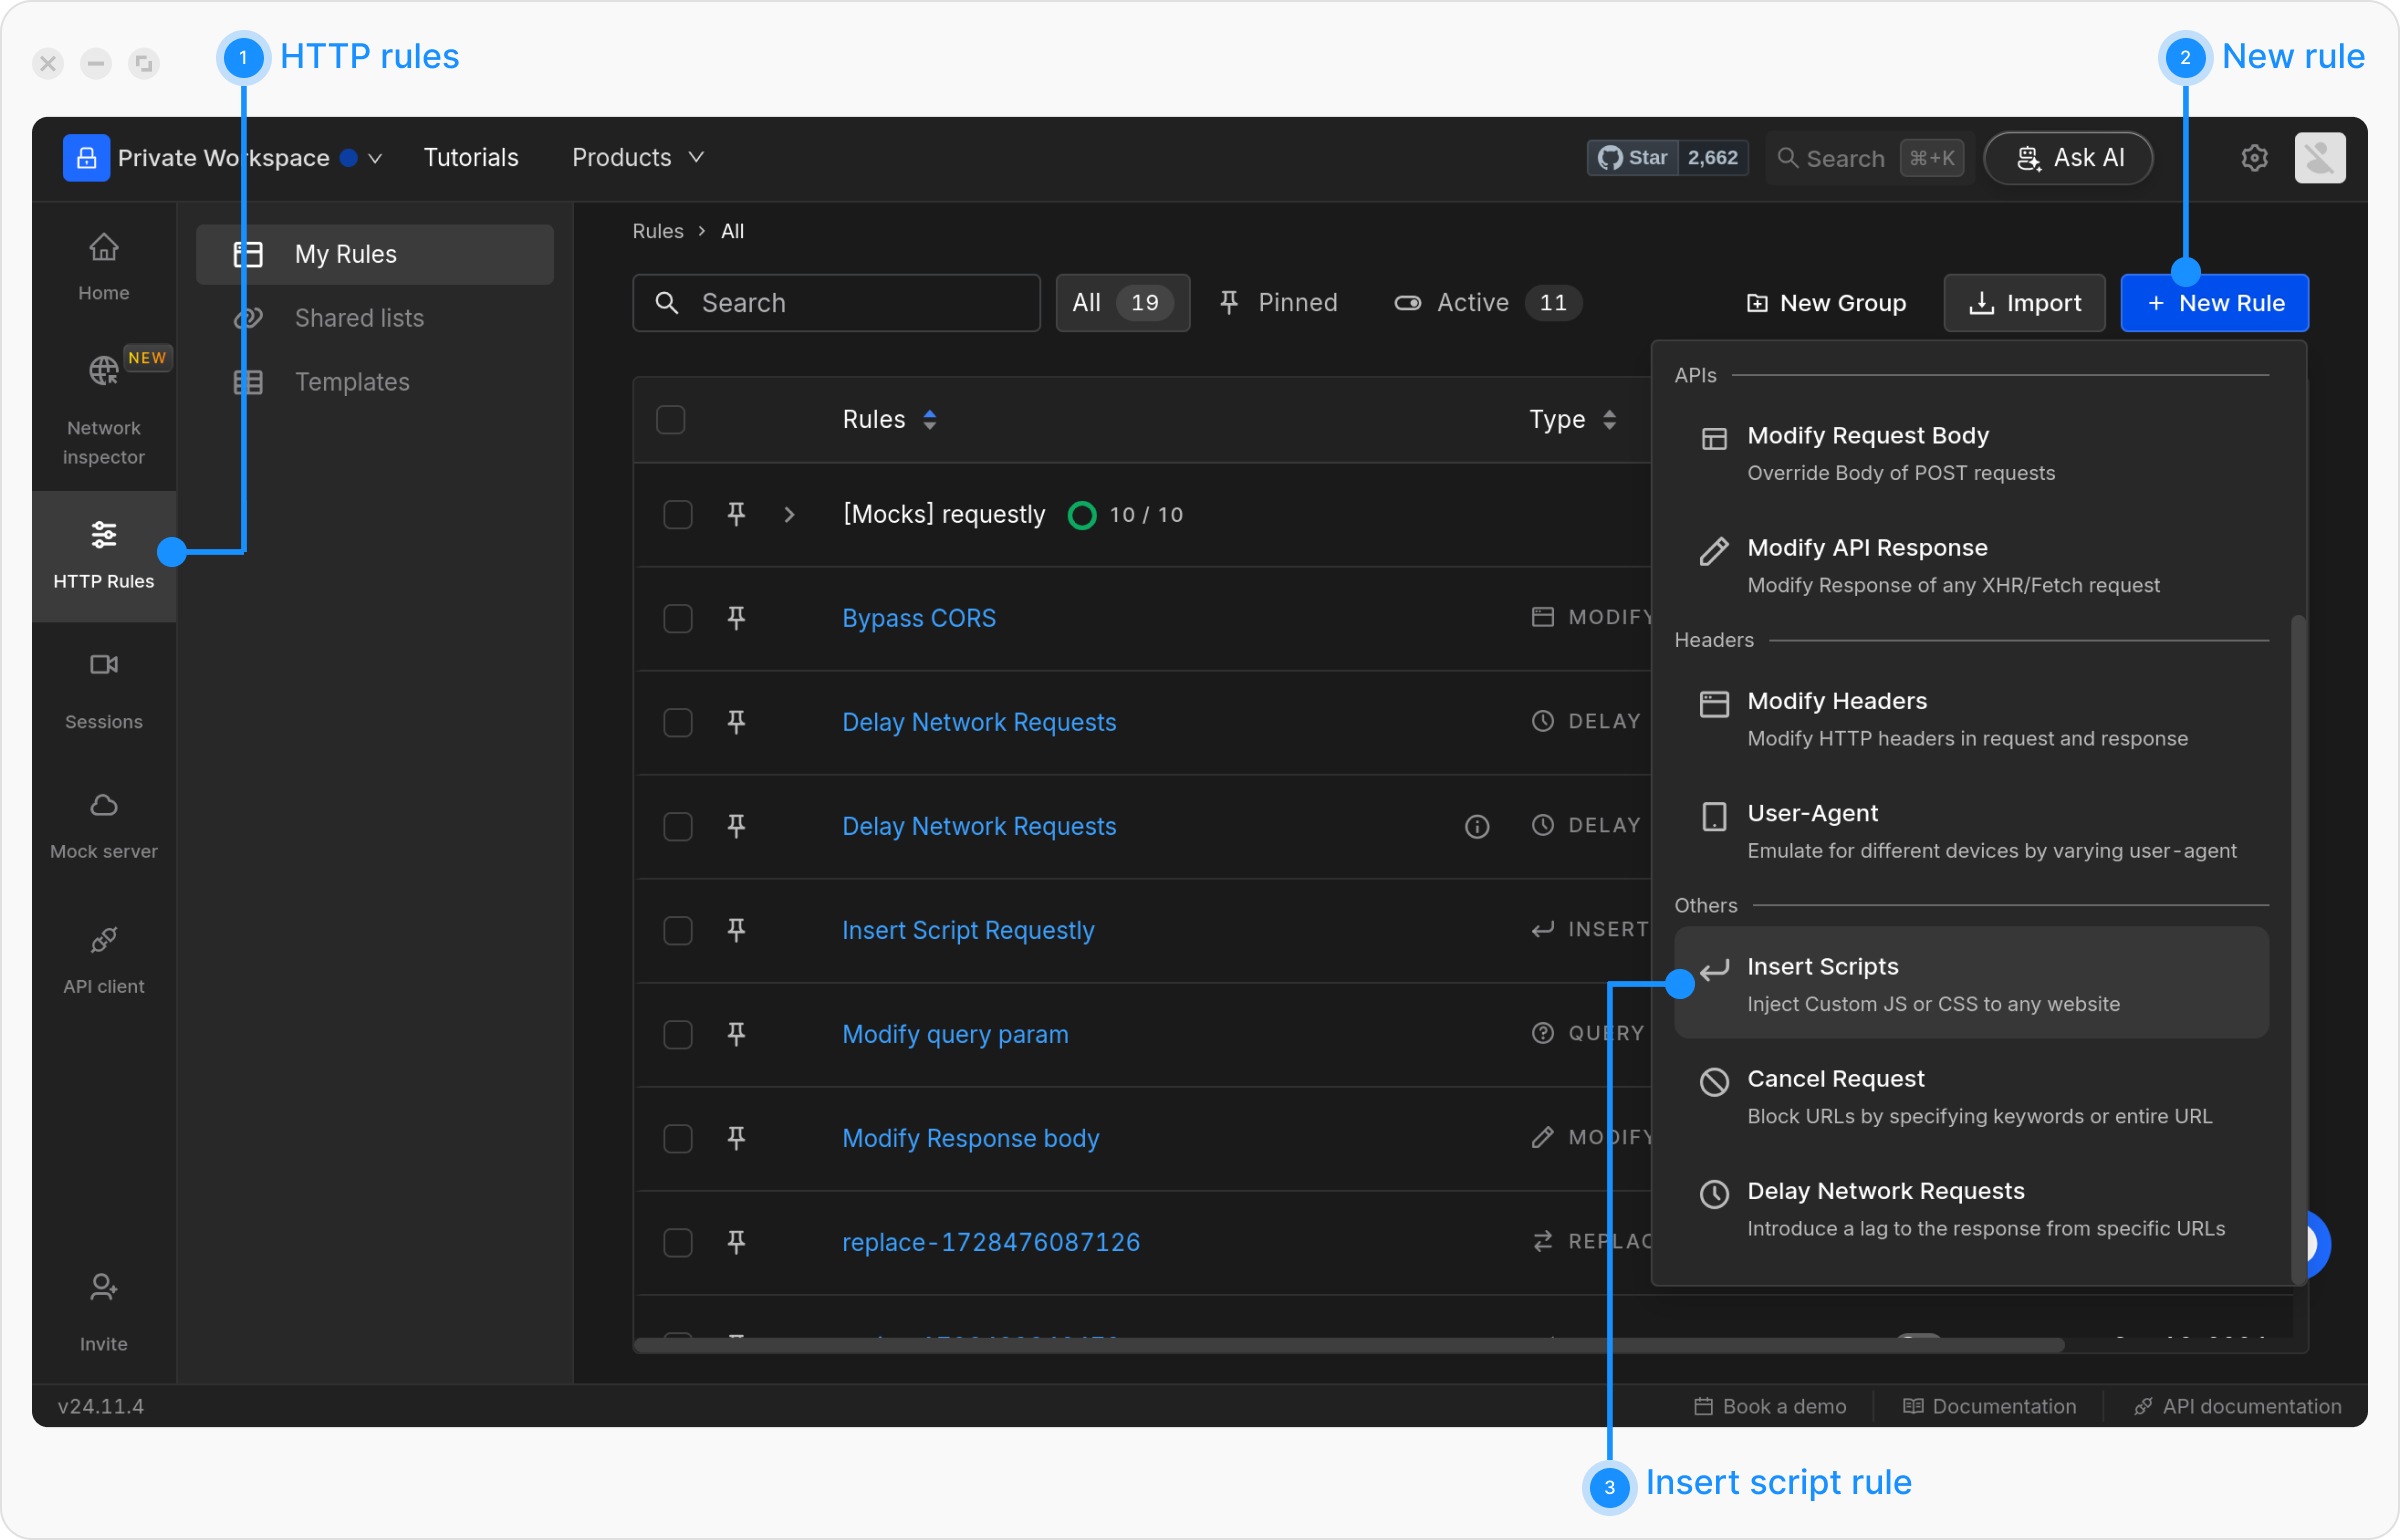The image size is (2400, 1540).
Task: Check the select-all rules checkbox
Action: [670, 420]
